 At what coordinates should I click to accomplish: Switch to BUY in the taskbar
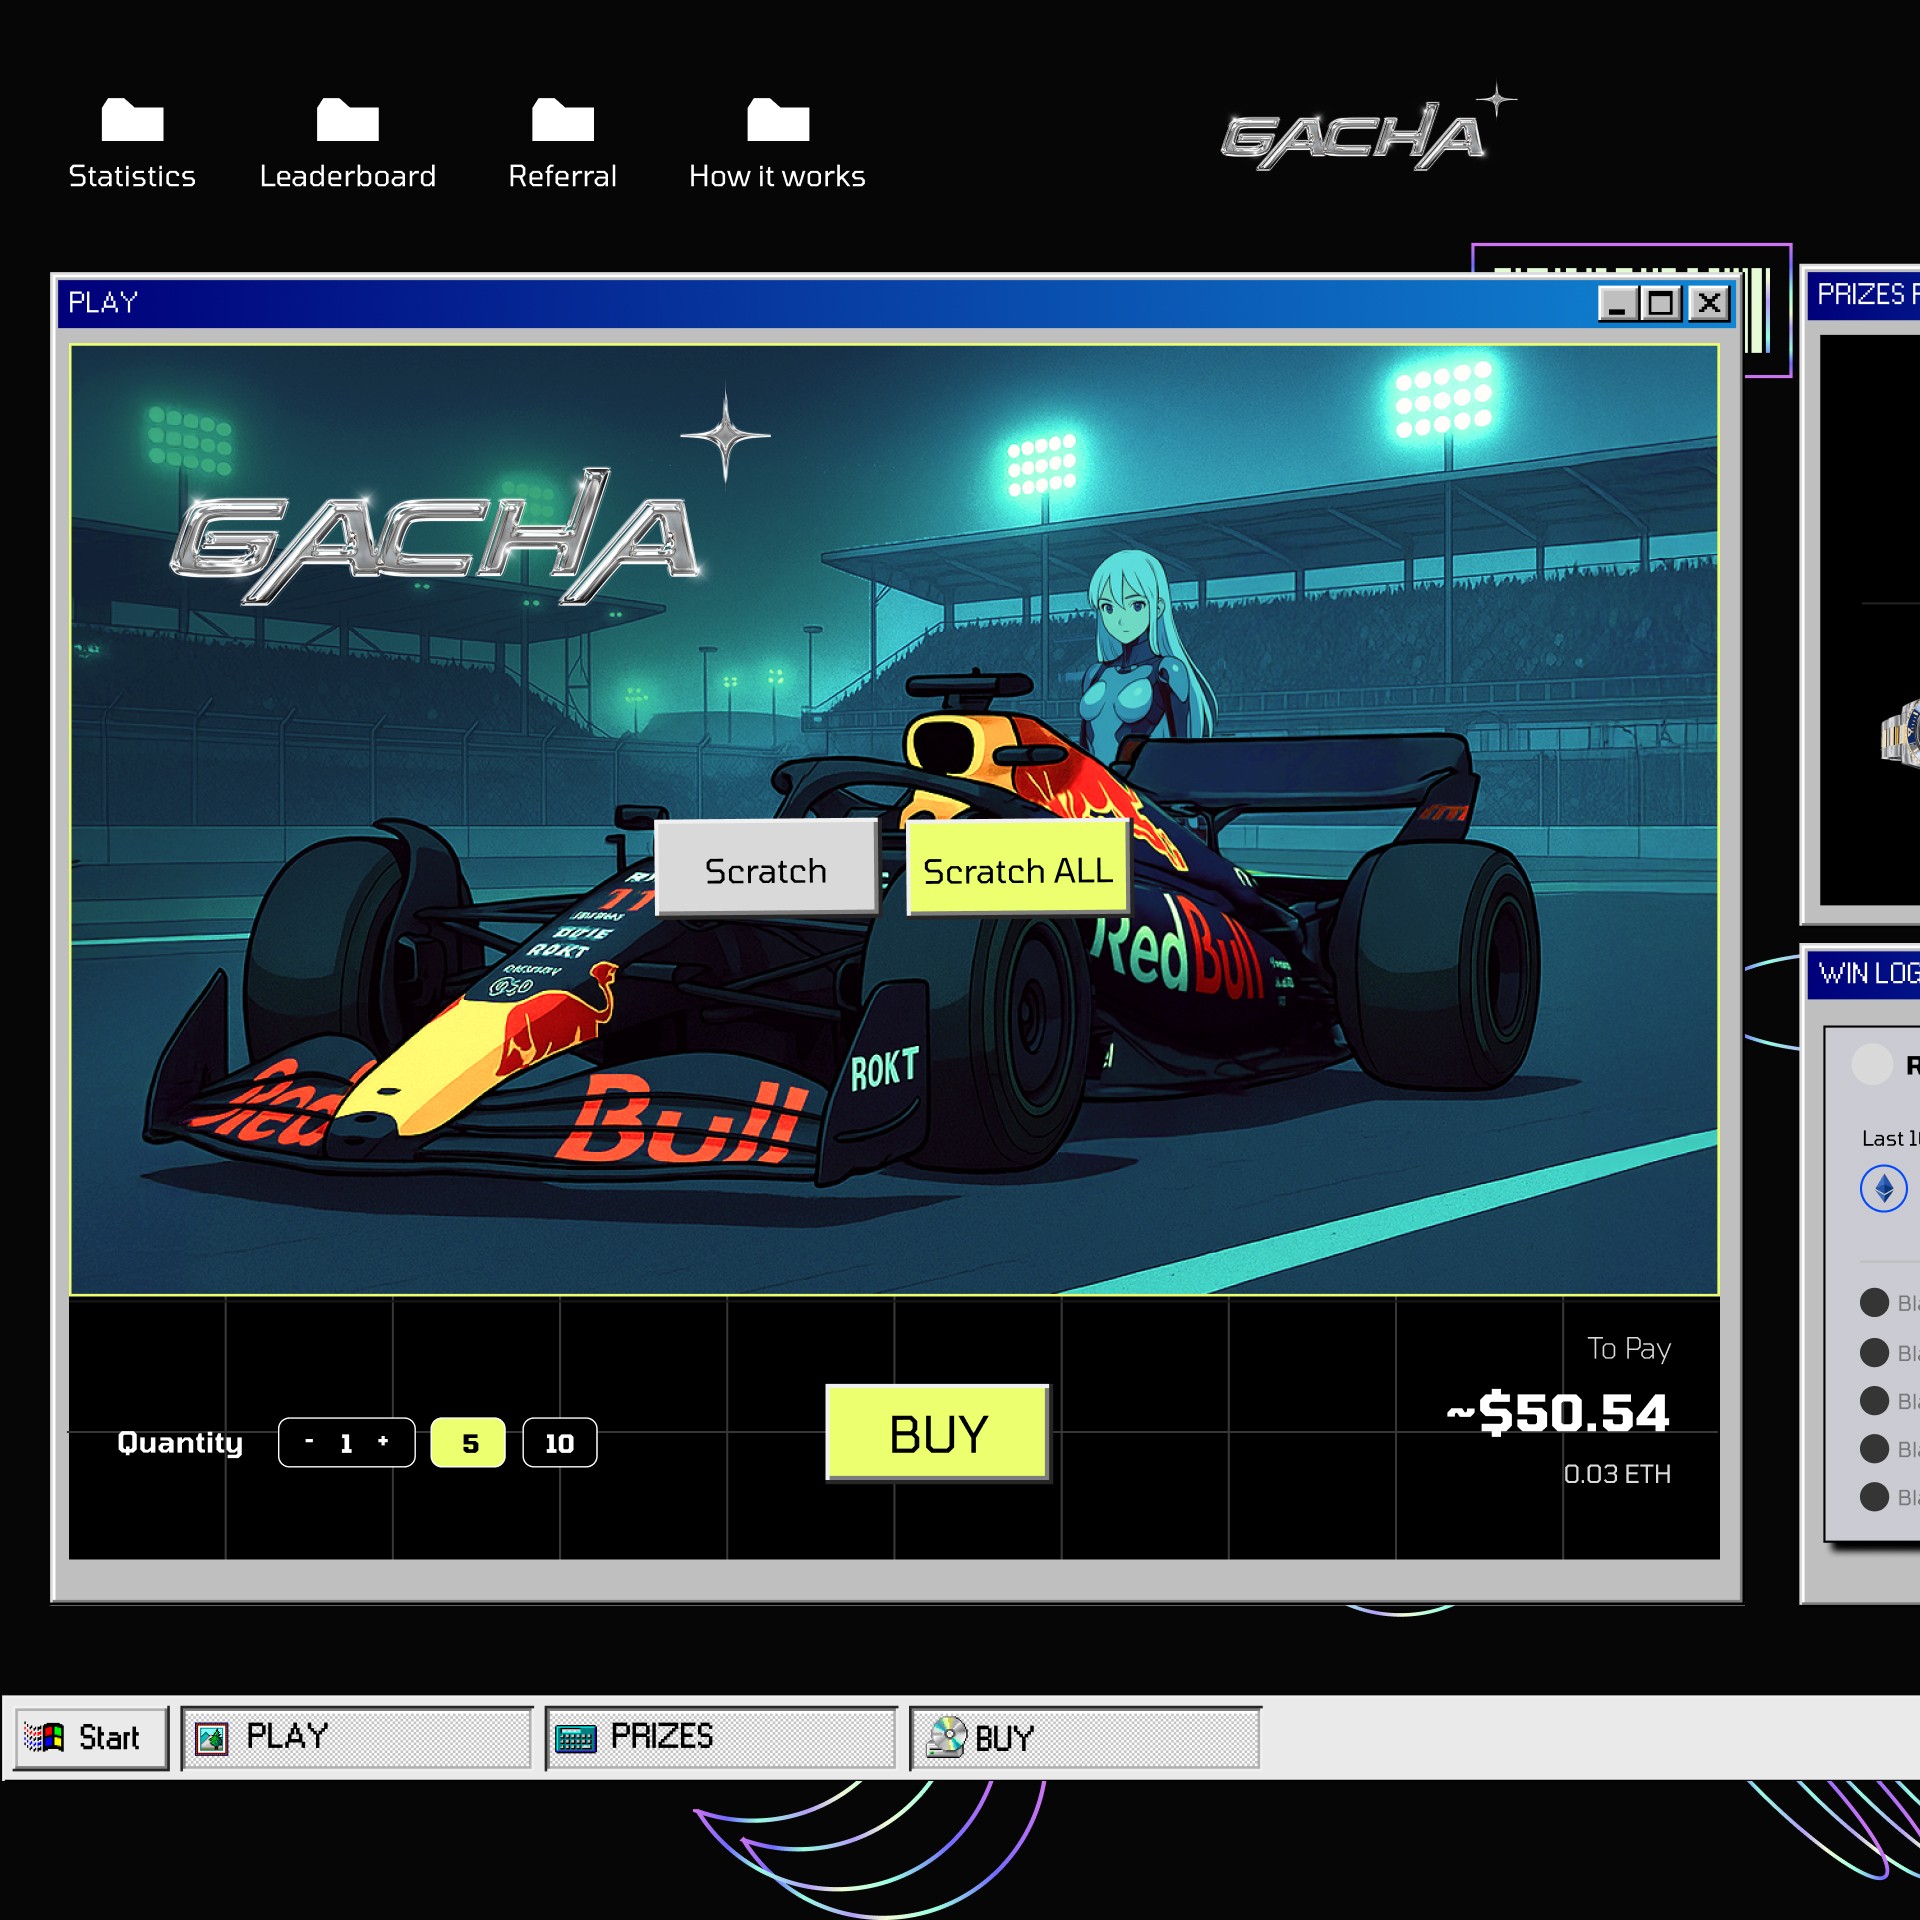click(x=1085, y=1738)
